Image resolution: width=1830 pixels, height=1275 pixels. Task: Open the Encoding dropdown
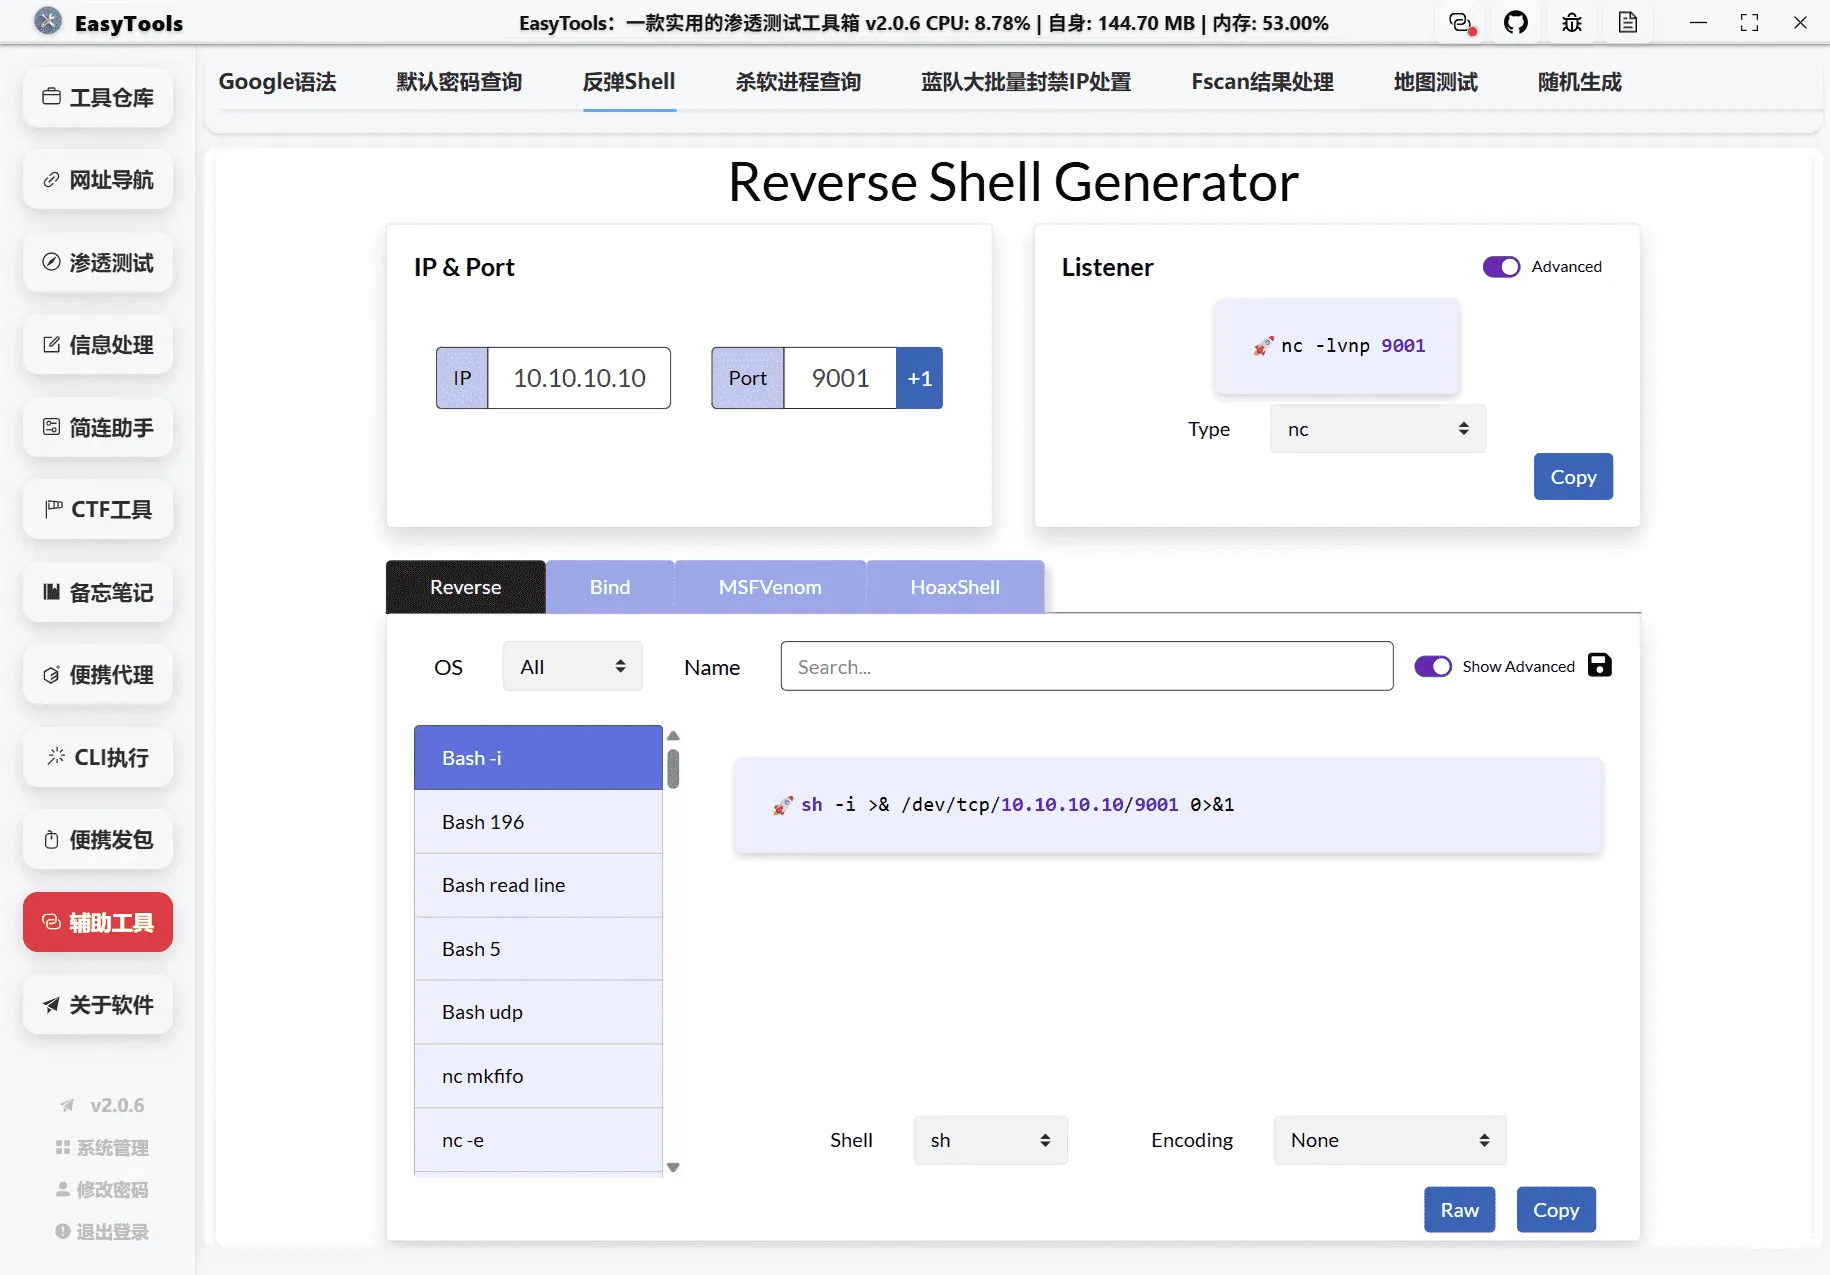tap(1388, 1139)
